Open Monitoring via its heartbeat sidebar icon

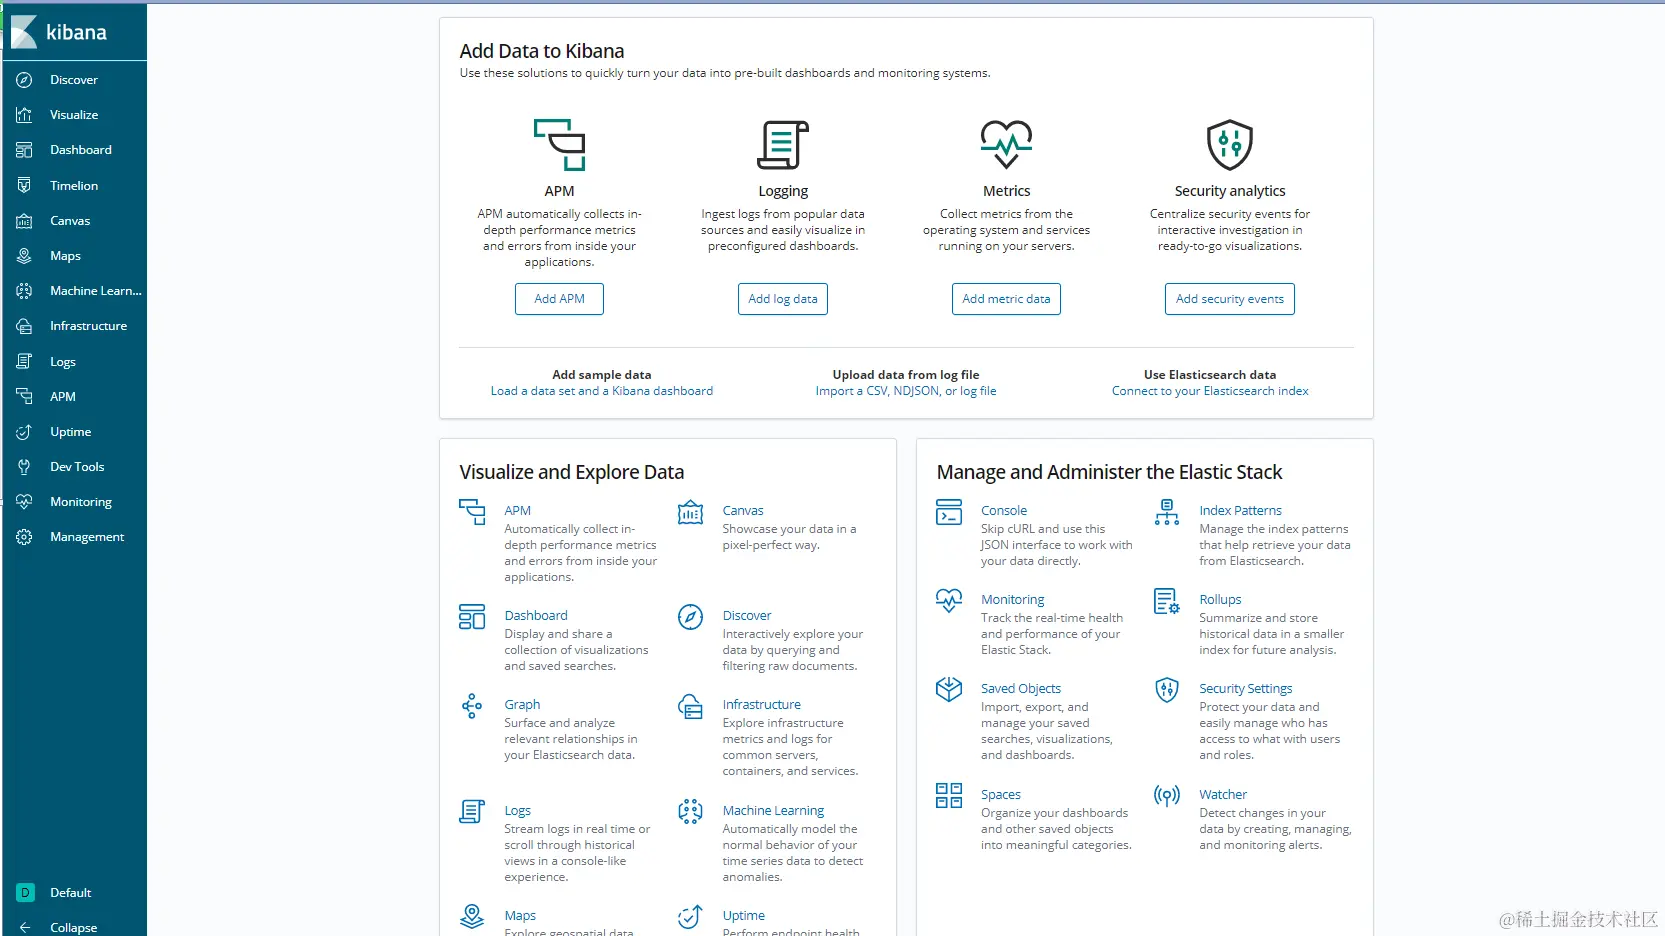click(x=24, y=502)
